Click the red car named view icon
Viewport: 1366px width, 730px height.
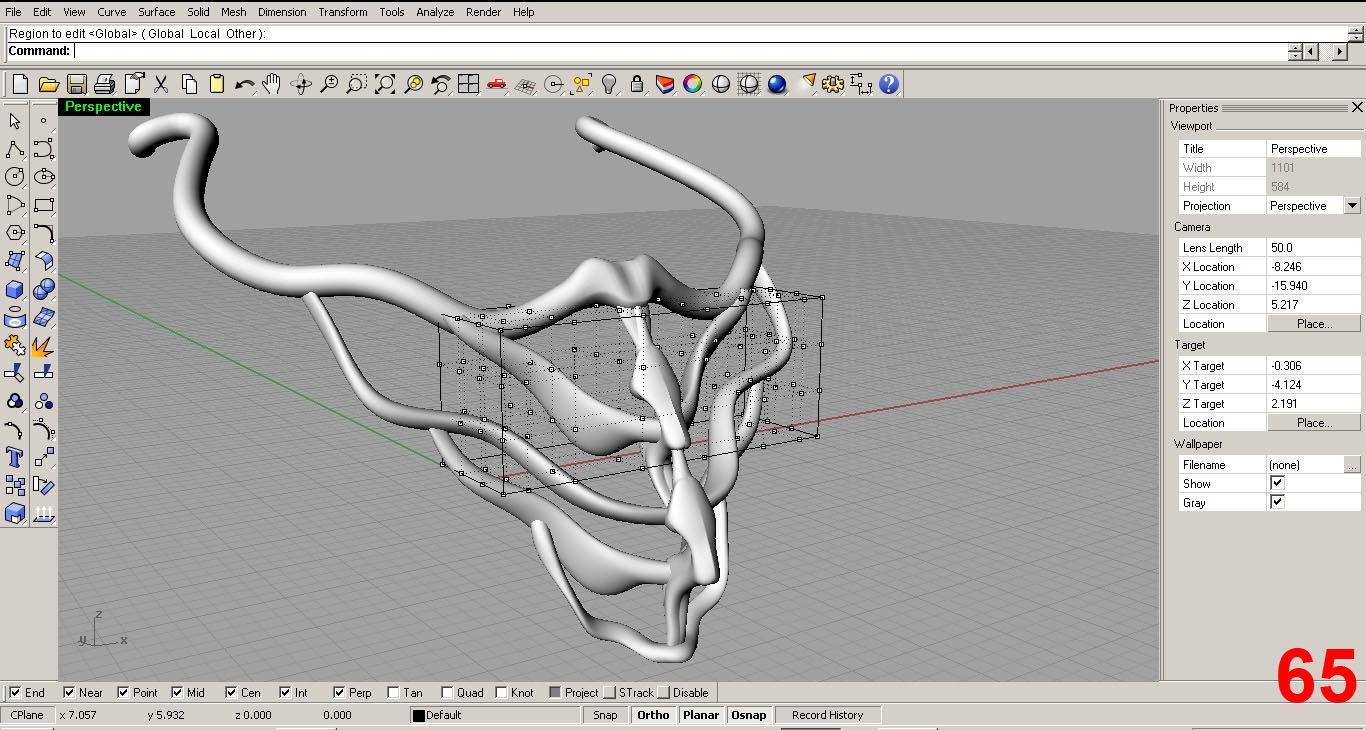pyautogui.click(x=496, y=84)
